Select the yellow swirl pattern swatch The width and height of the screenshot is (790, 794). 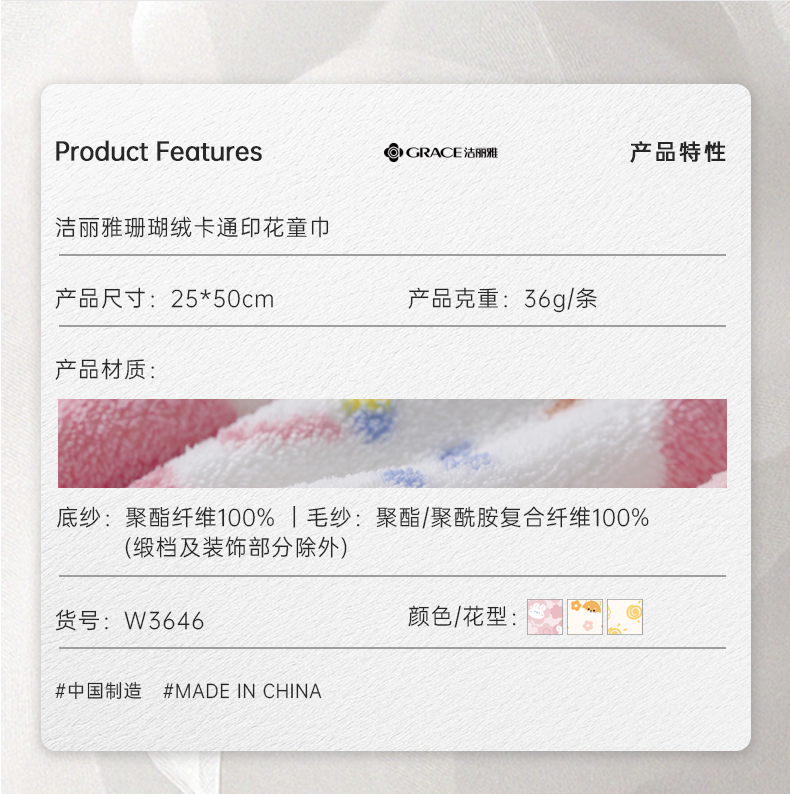625,617
